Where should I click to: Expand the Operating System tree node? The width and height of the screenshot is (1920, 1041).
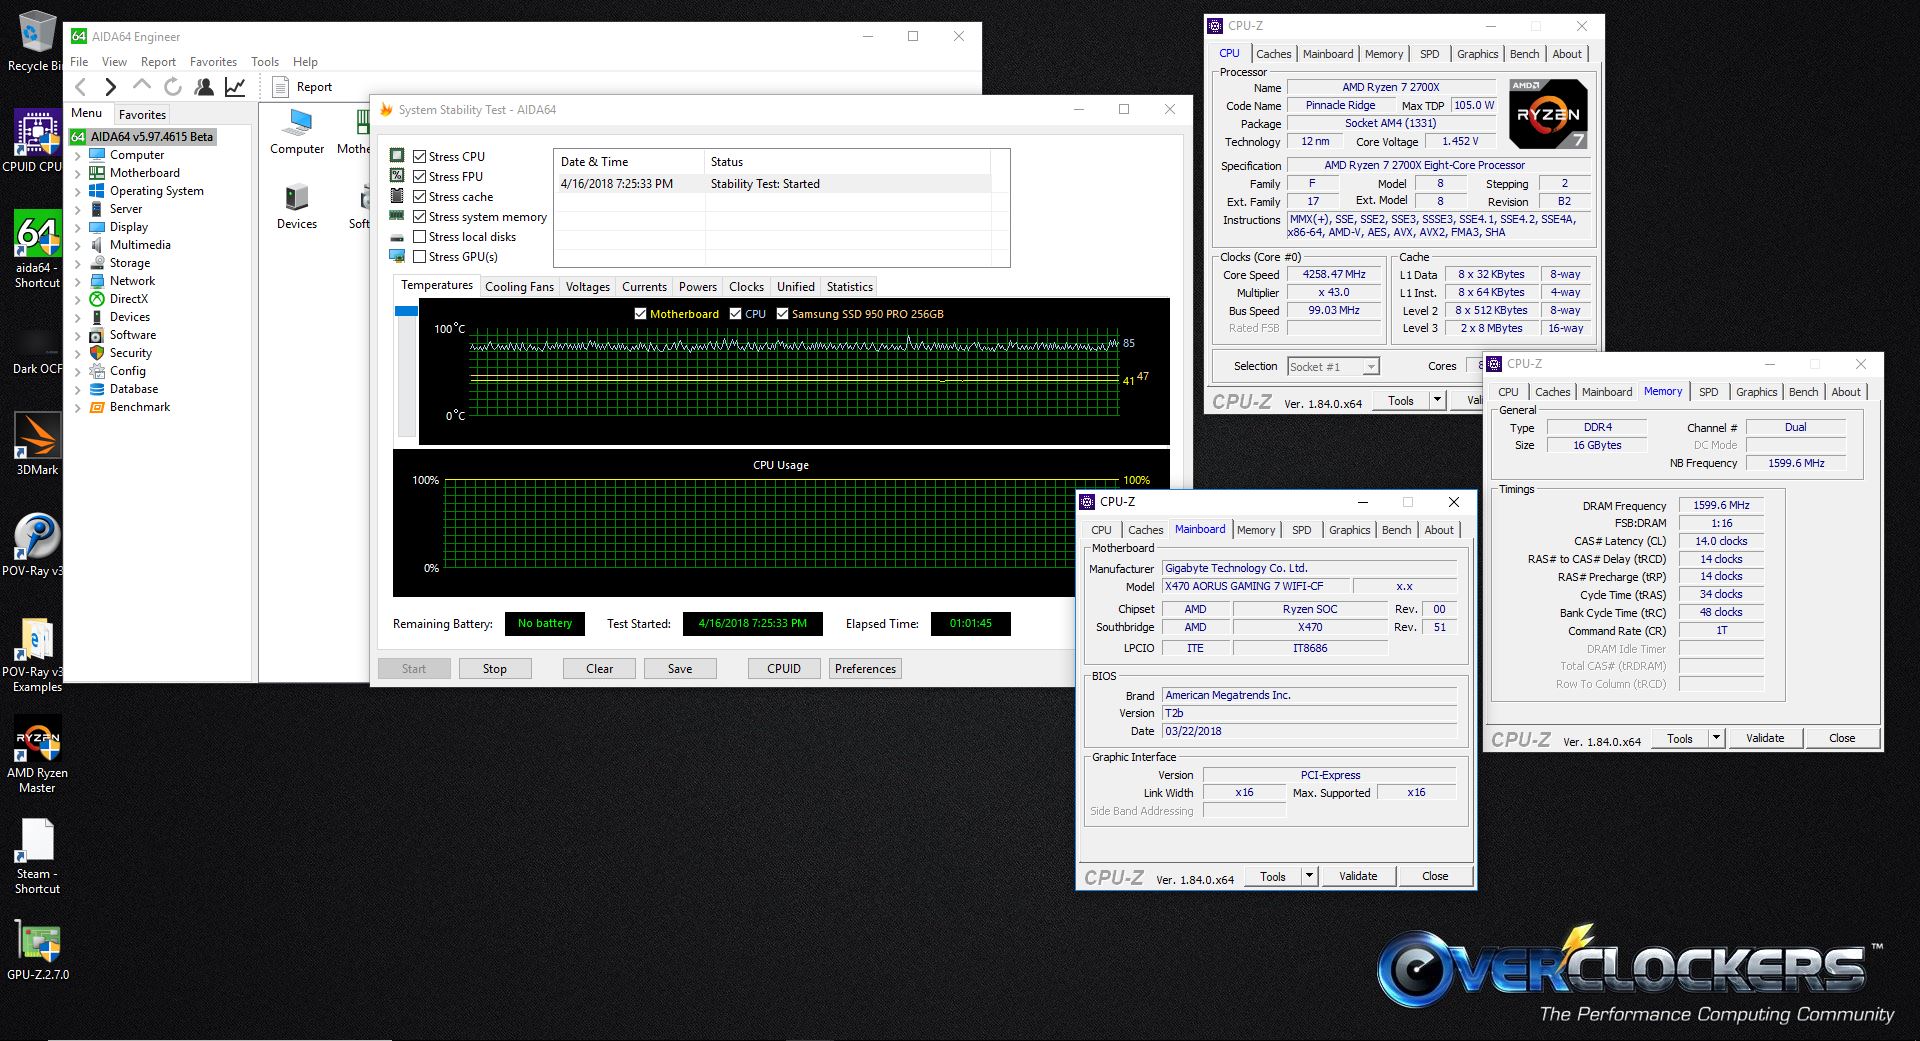[78, 191]
